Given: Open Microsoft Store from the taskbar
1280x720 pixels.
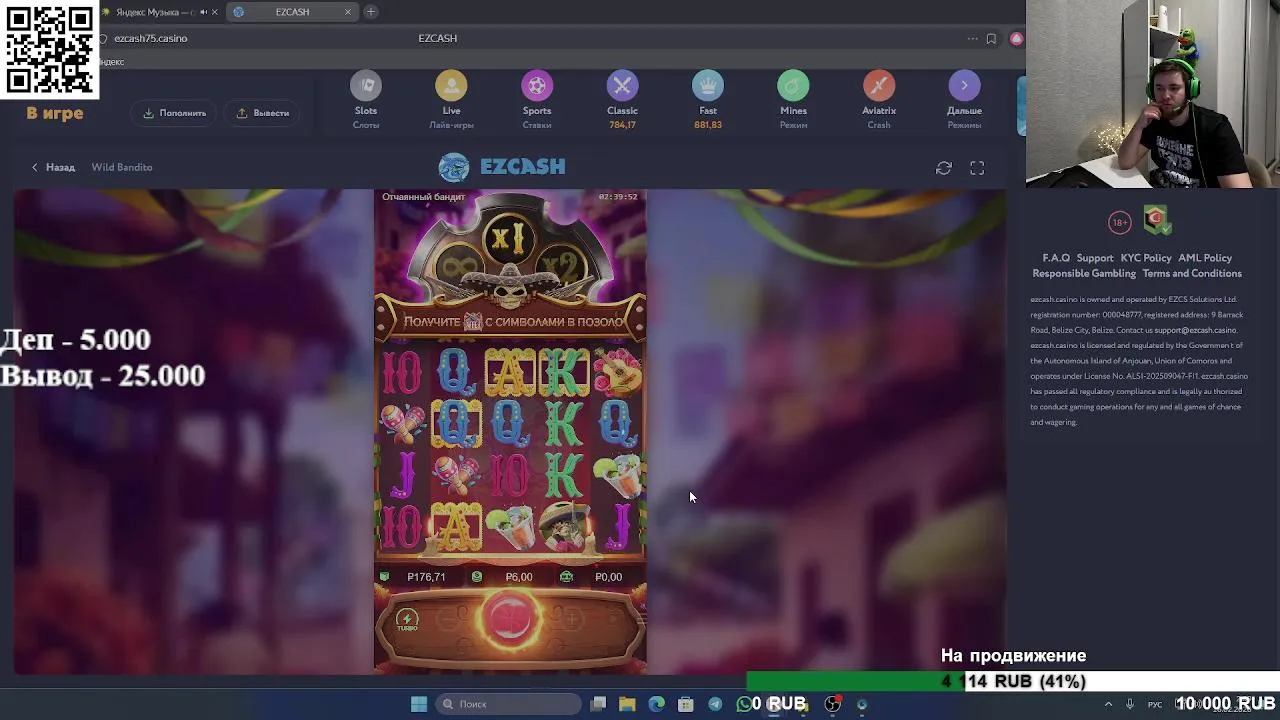Looking at the screenshot, I should 685,704.
